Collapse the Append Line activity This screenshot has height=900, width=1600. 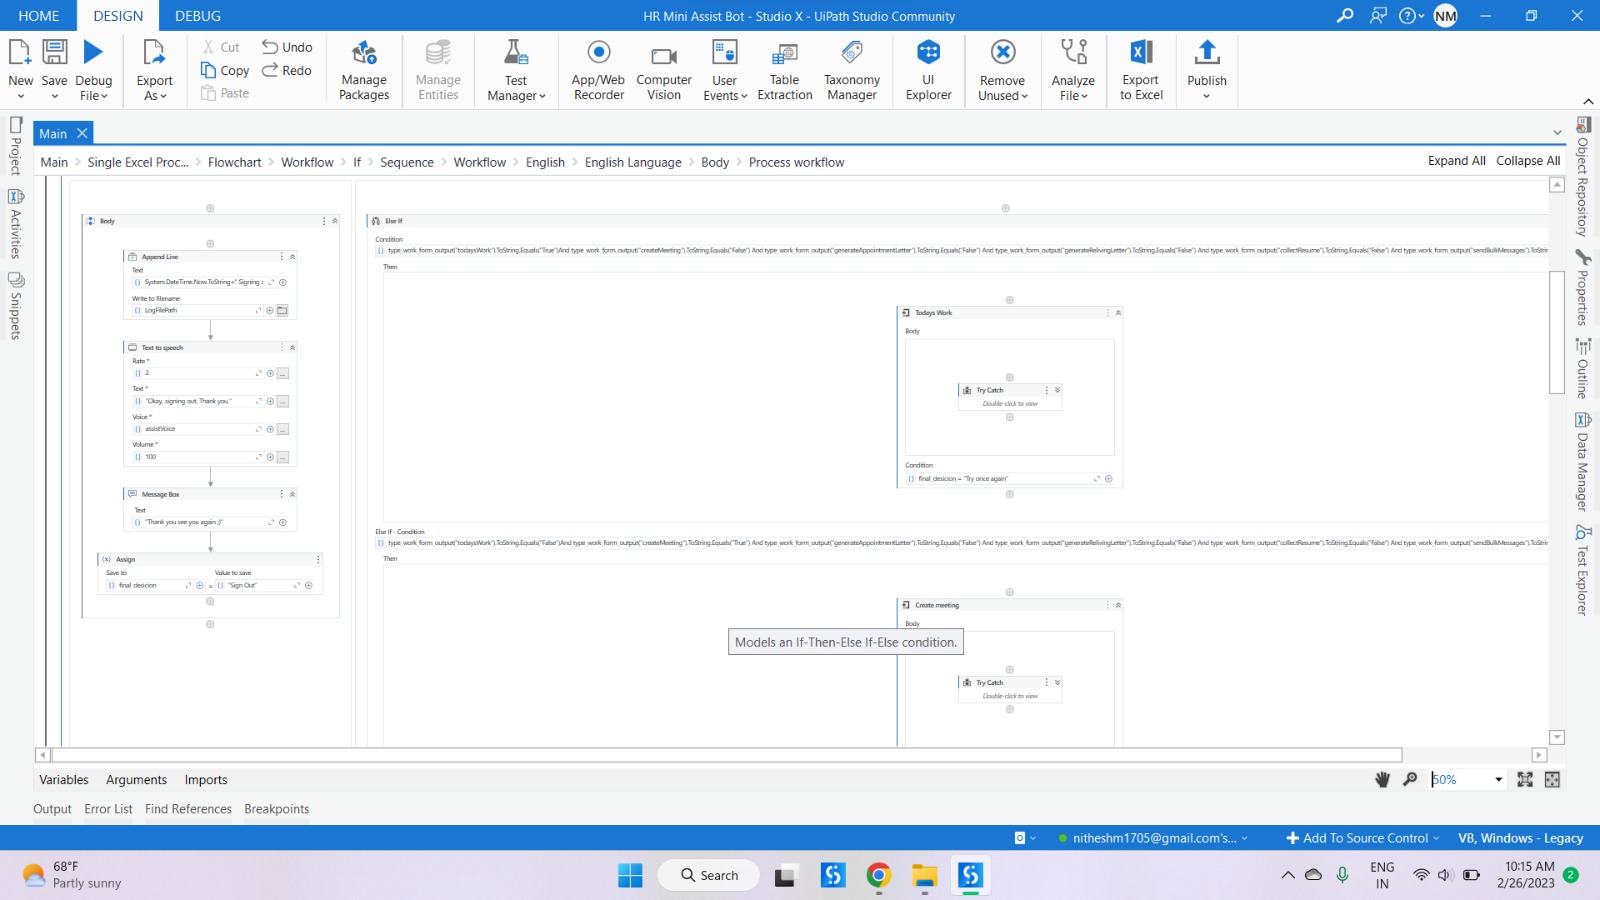click(292, 257)
